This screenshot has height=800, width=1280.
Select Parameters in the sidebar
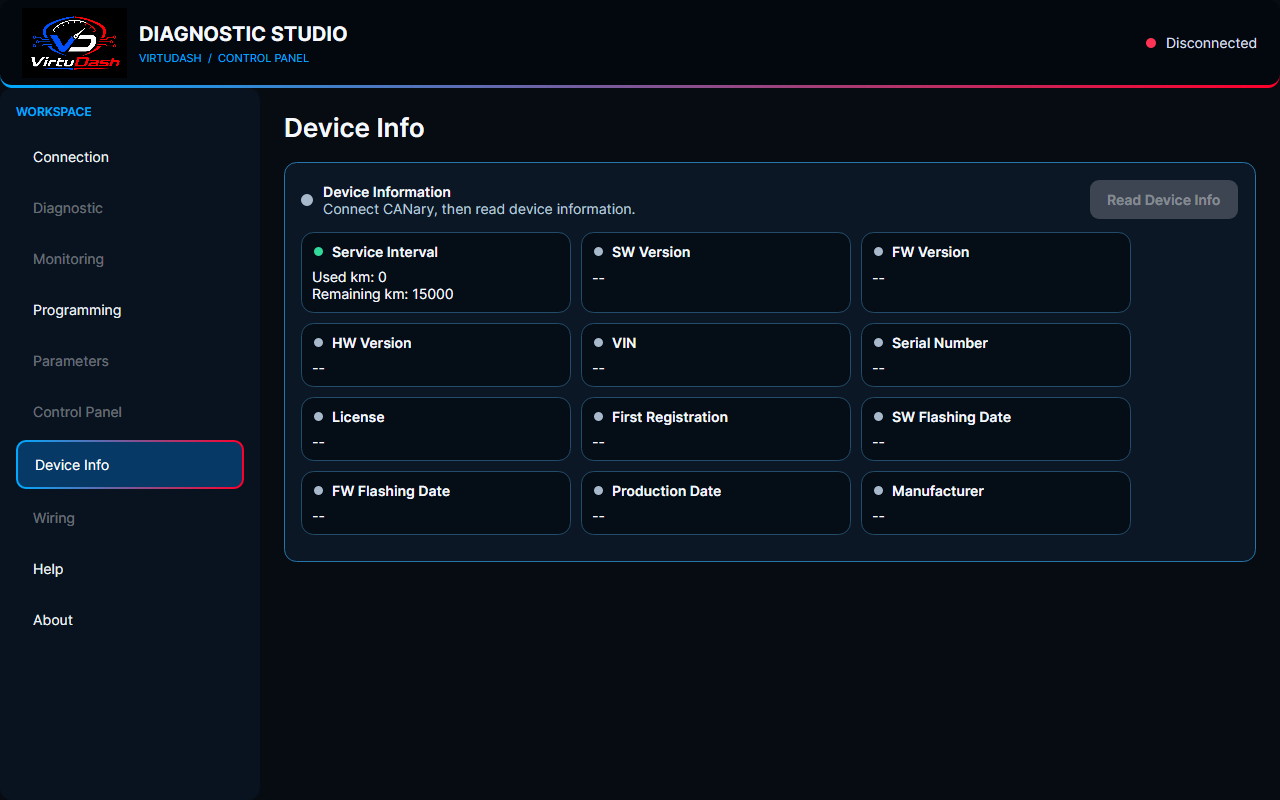coord(130,361)
